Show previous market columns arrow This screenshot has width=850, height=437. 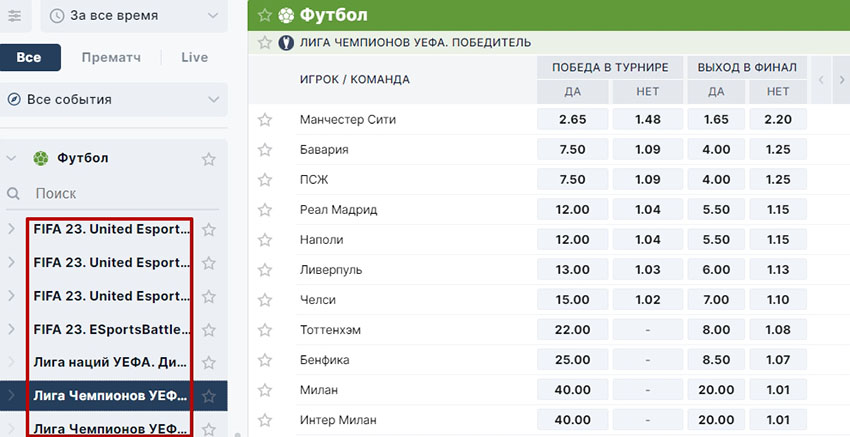tap(821, 80)
